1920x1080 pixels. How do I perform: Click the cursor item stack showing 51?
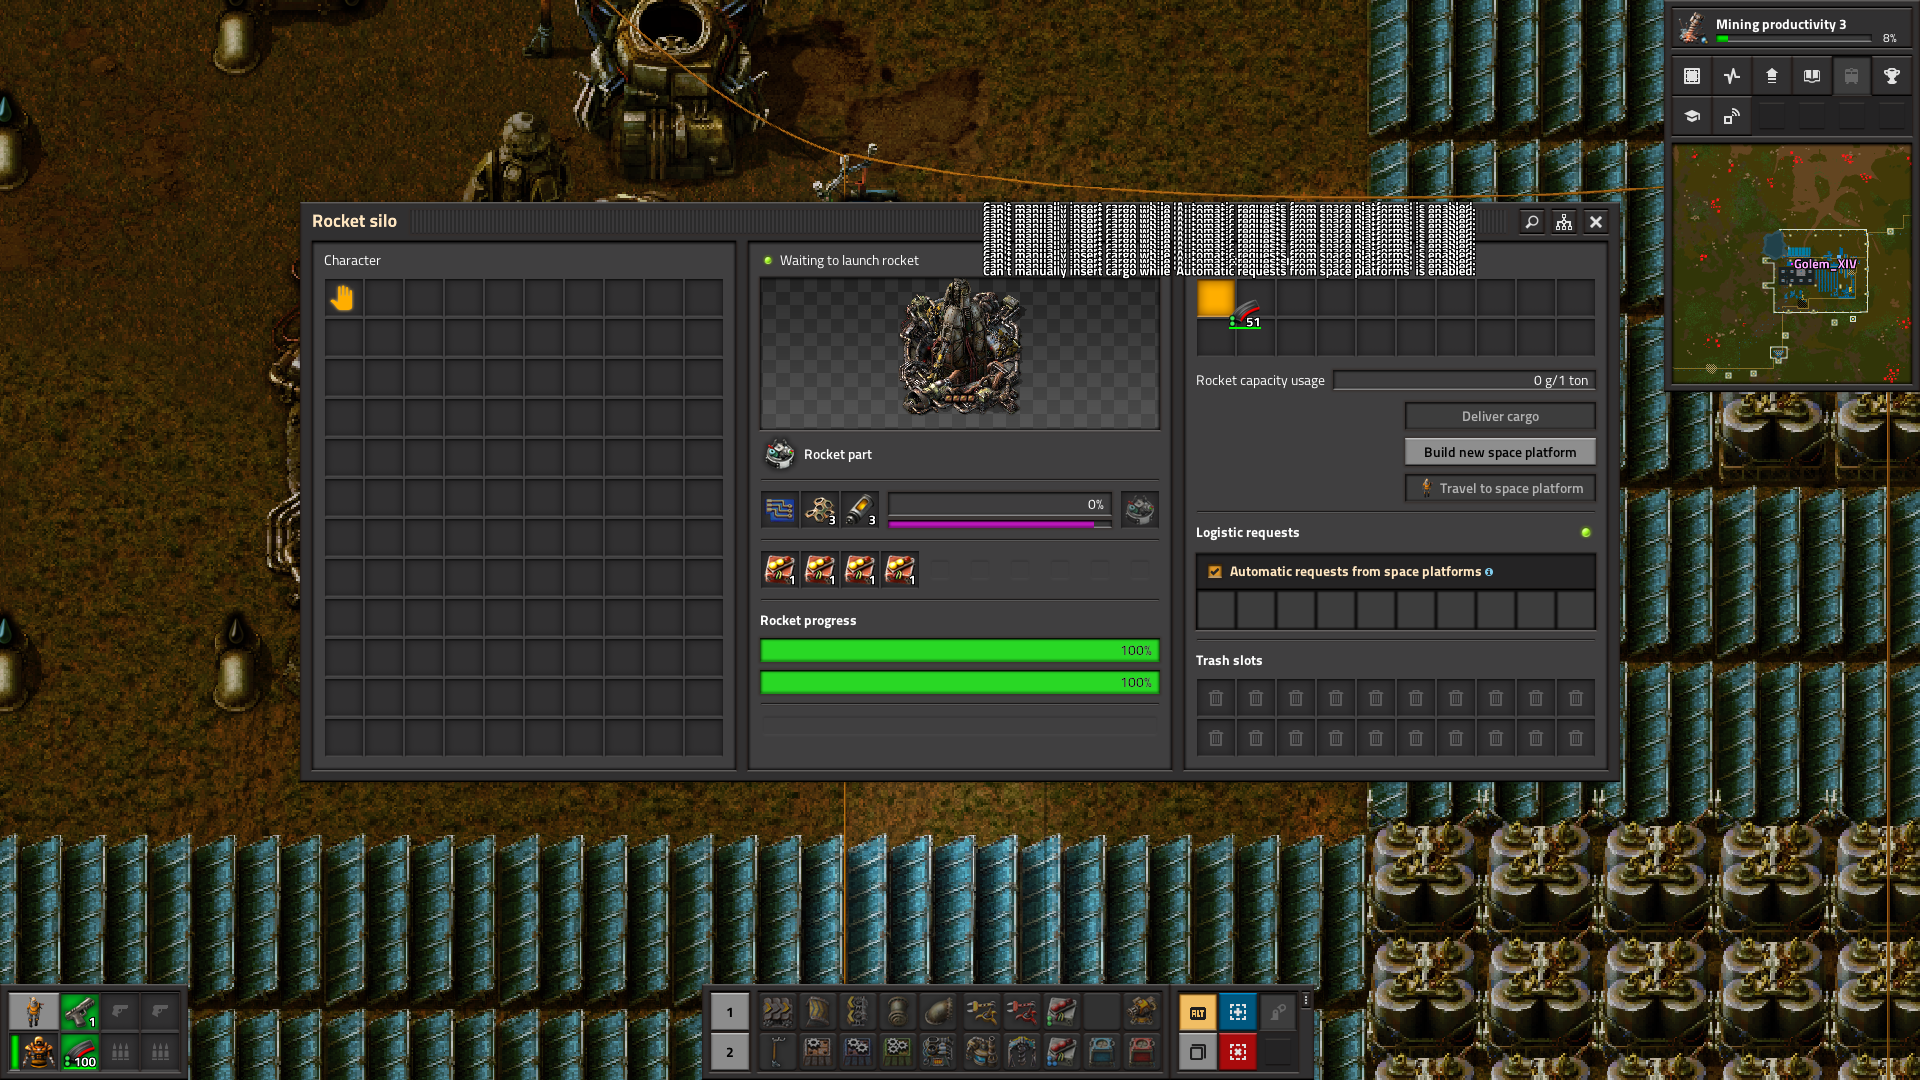(1246, 316)
